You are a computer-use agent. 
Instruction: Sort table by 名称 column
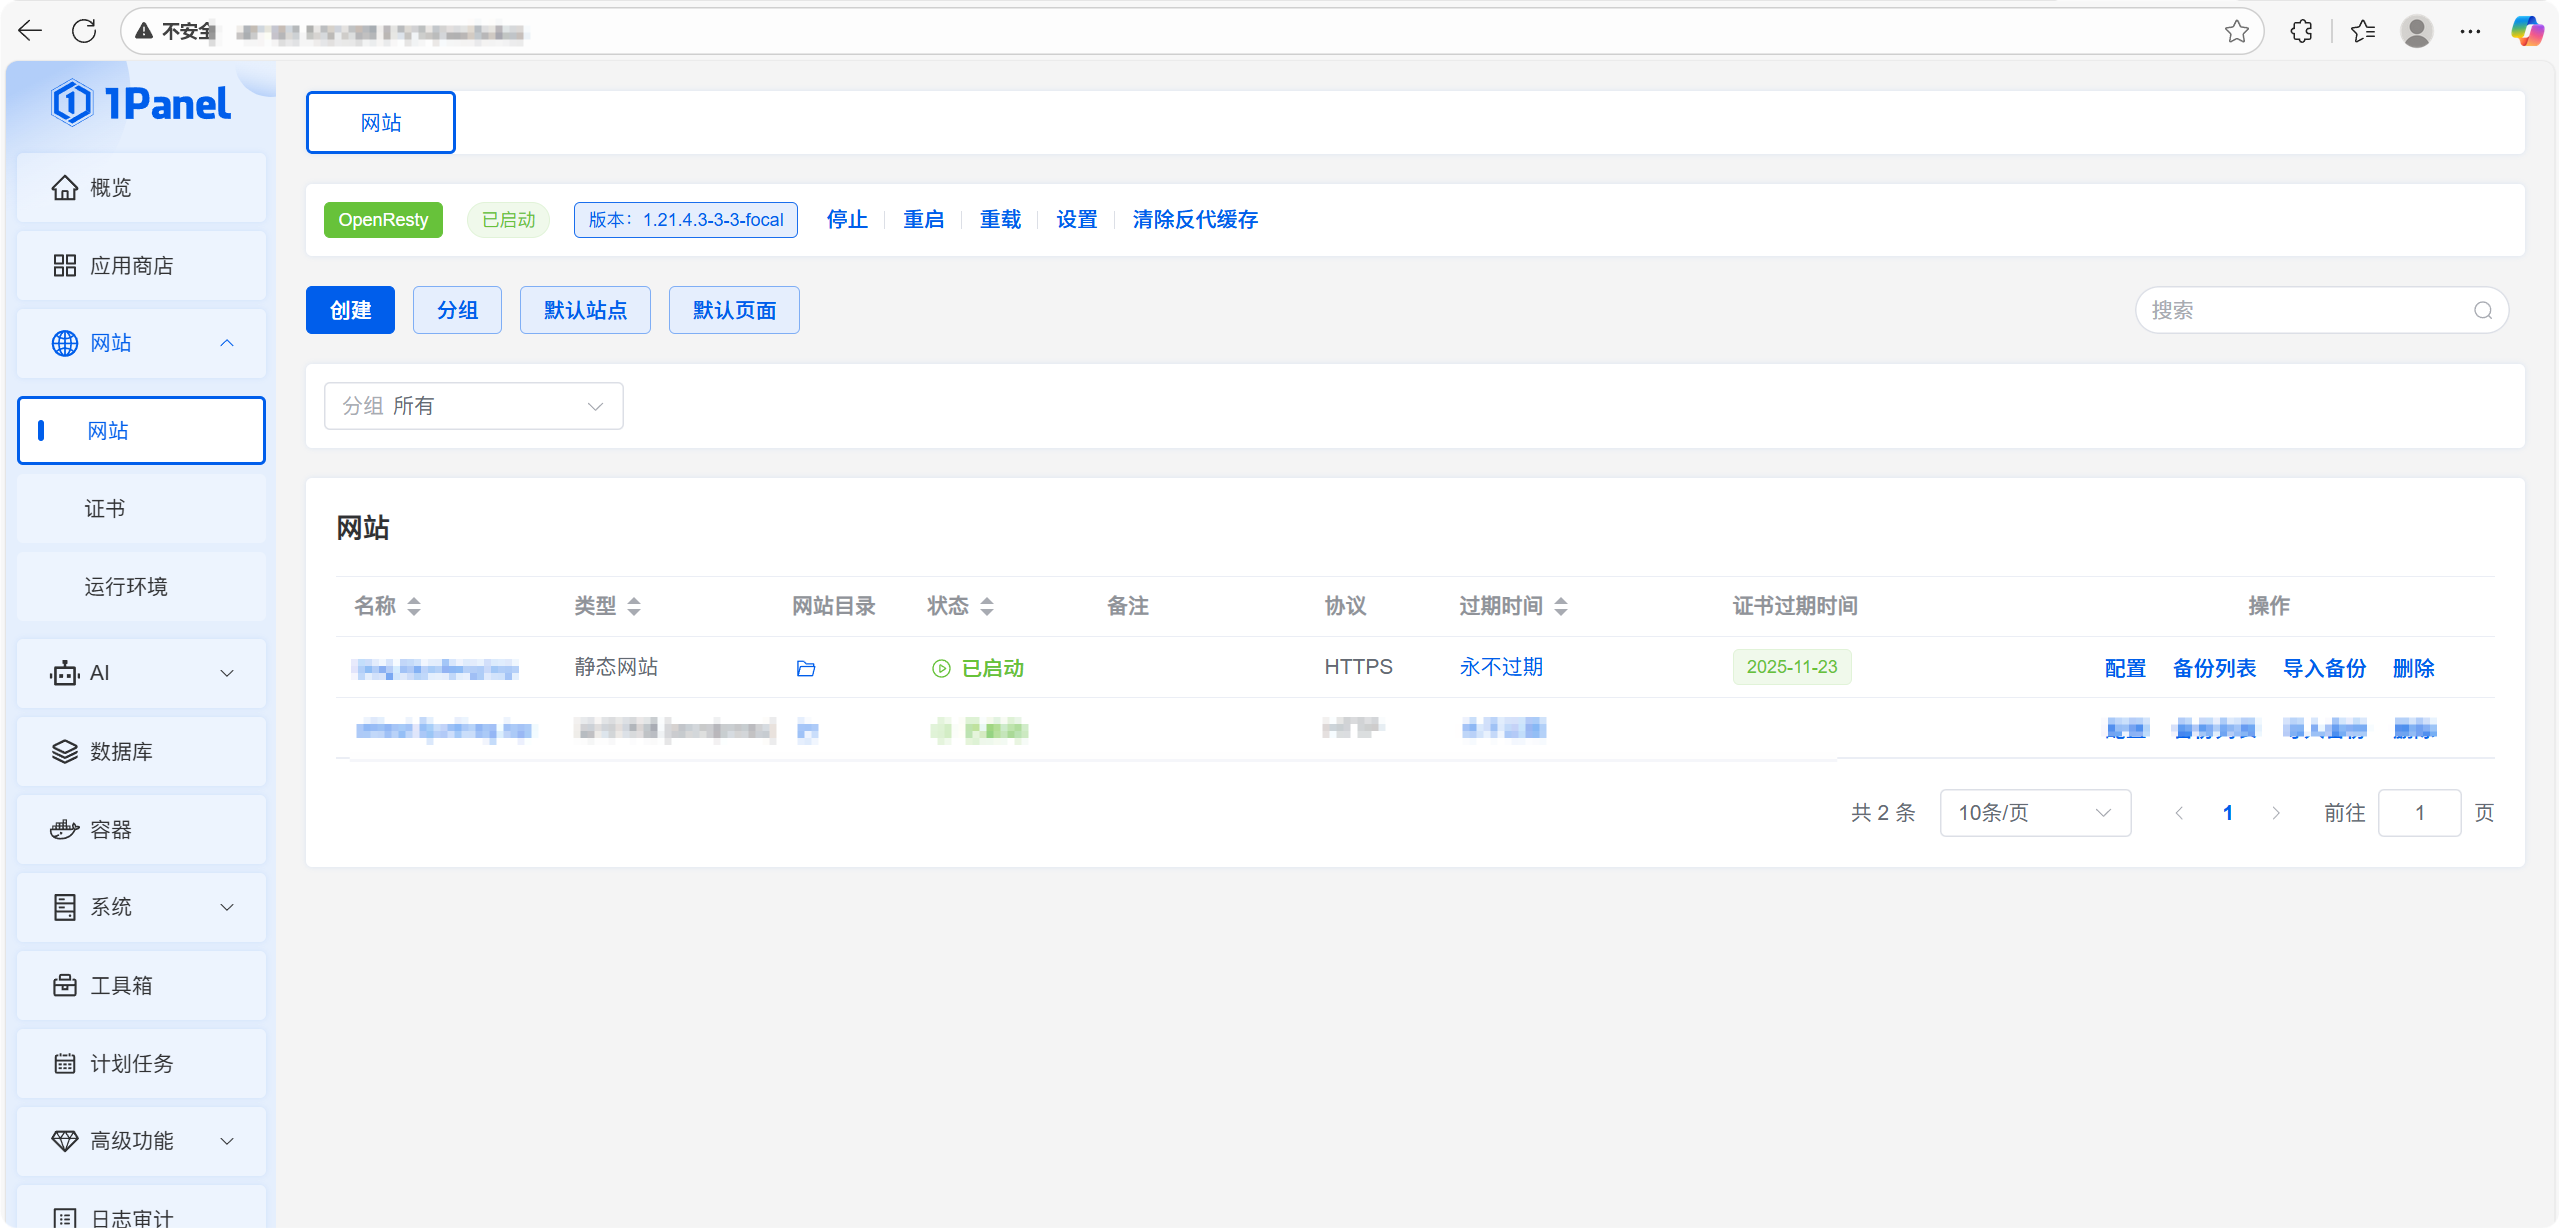click(x=414, y=606)
